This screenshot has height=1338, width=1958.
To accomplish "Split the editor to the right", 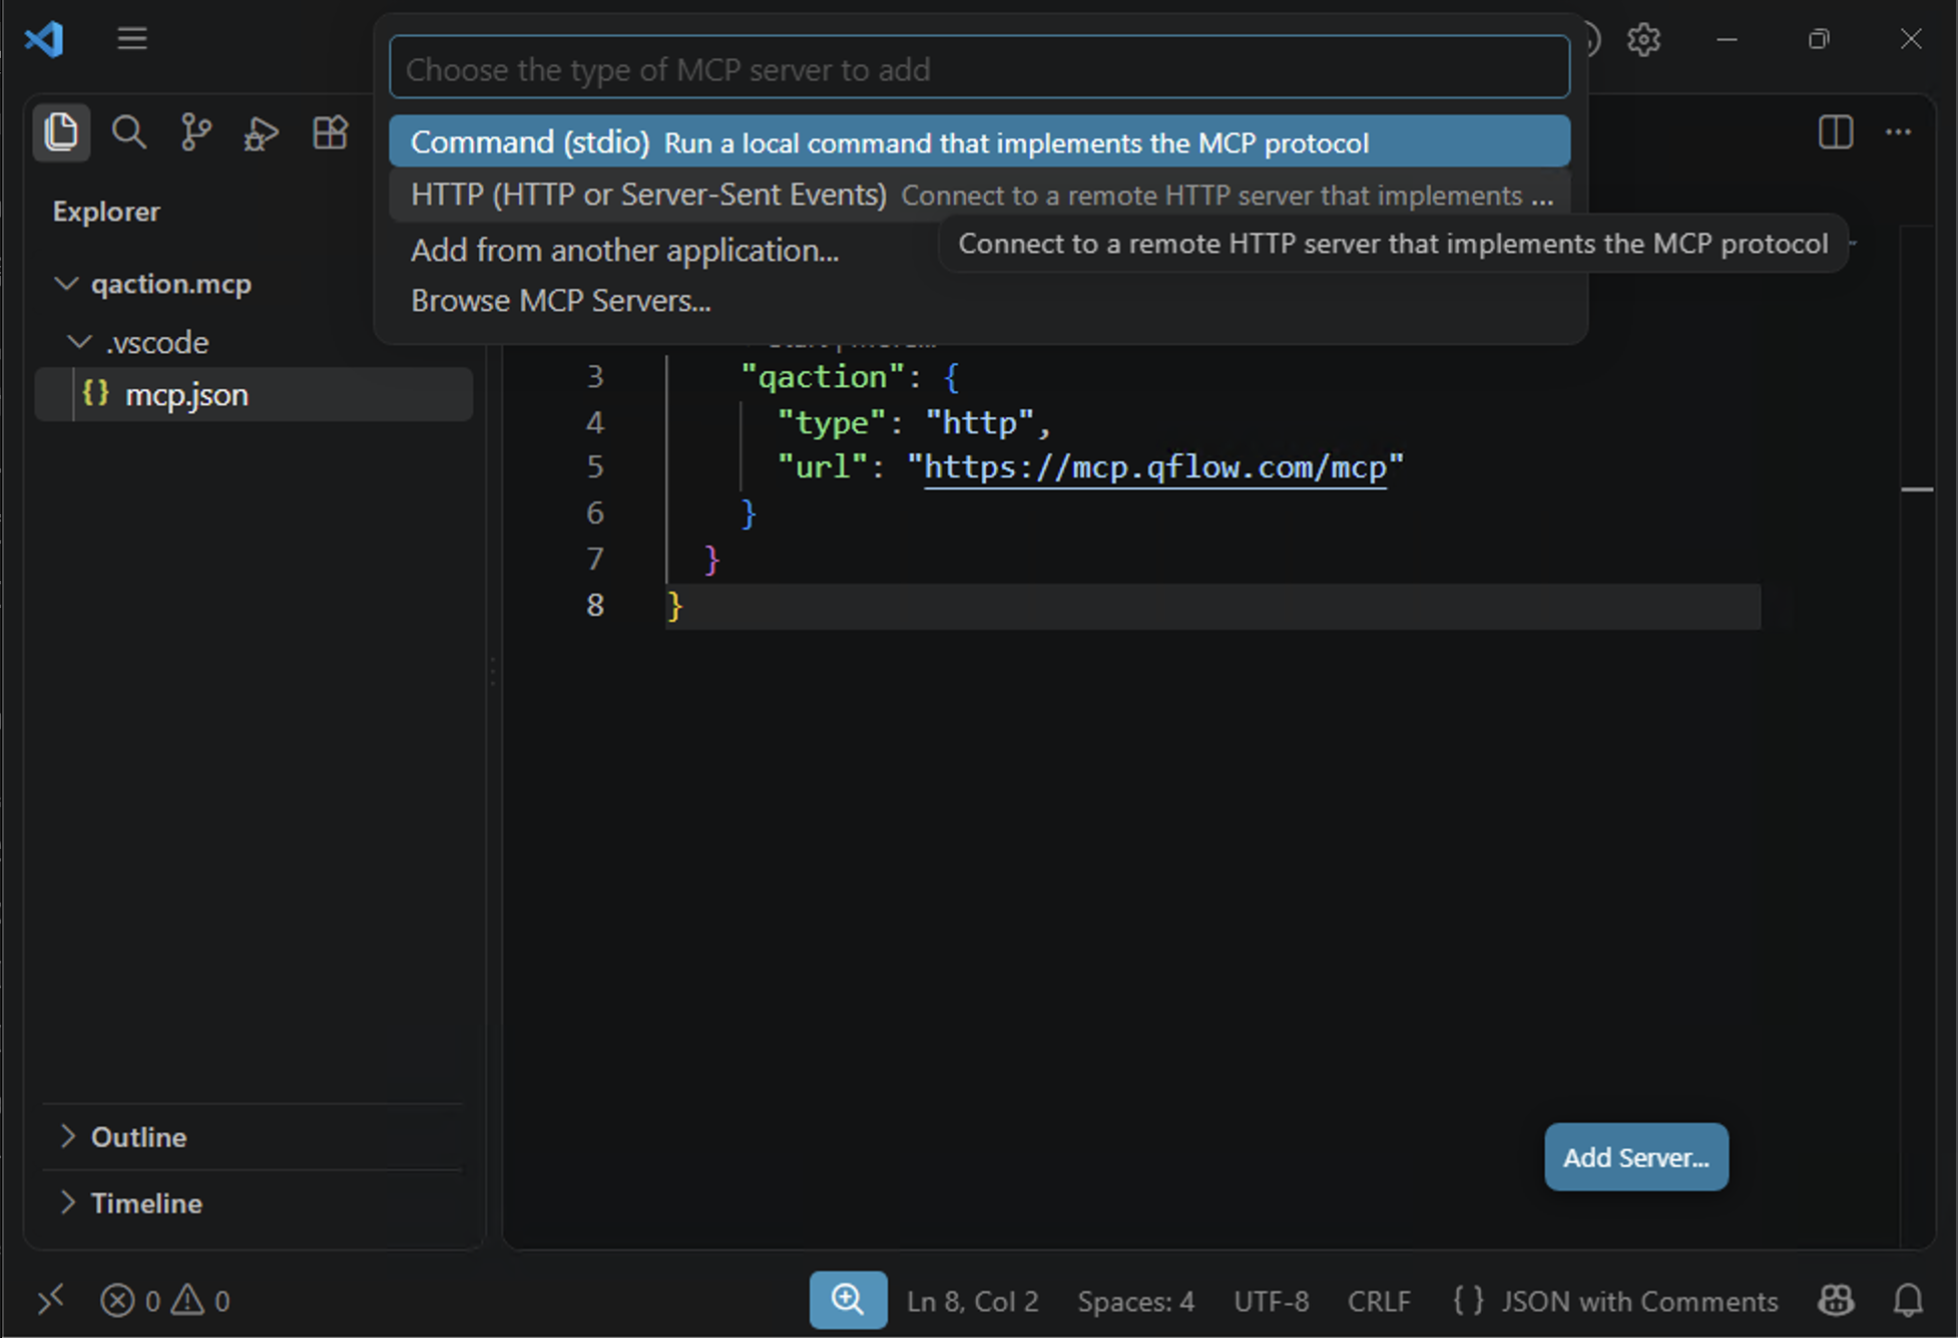I will pos(1835,132).
